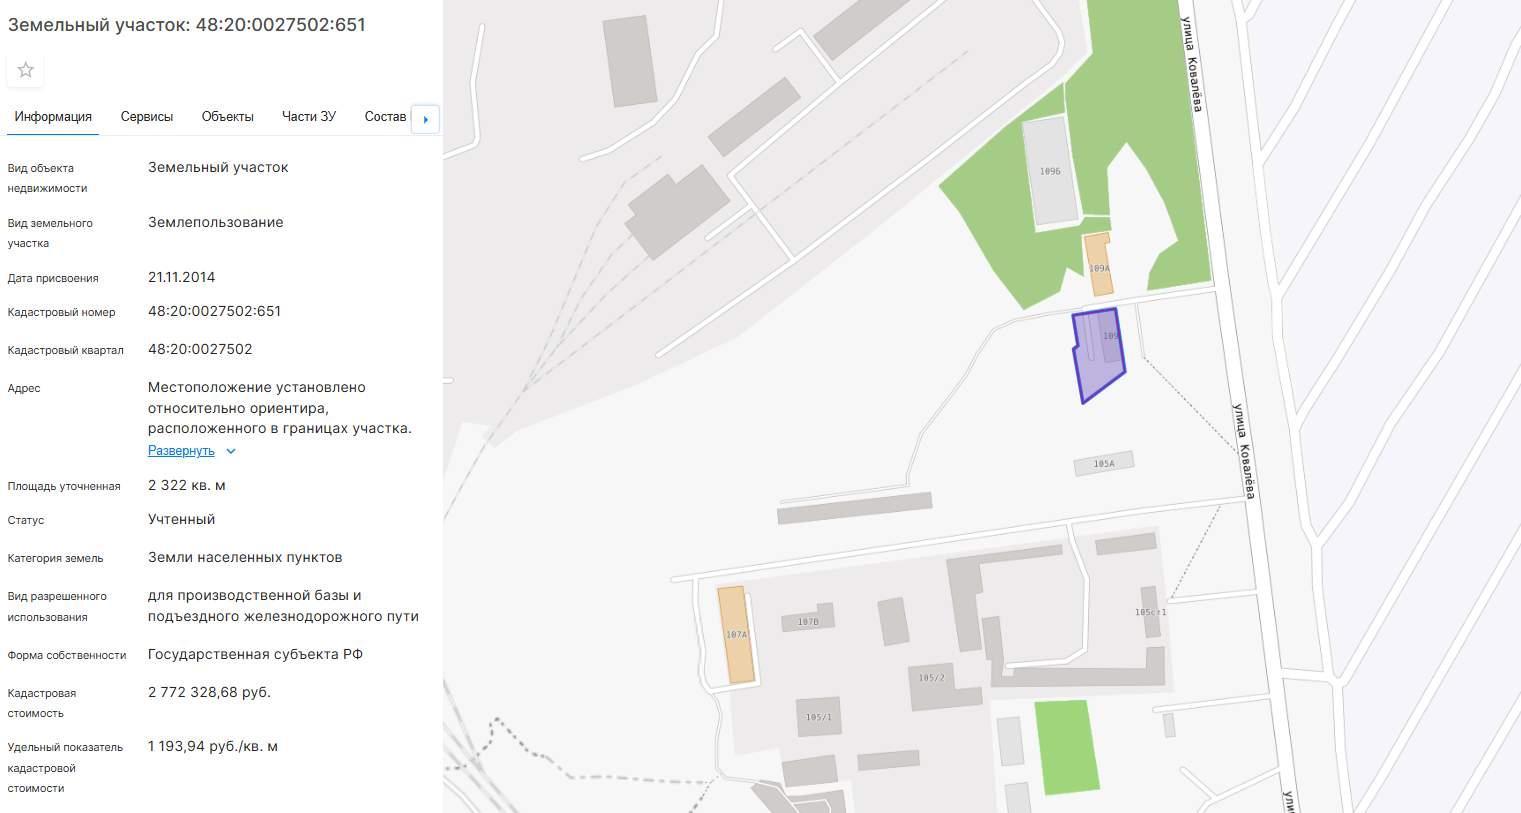Select building 107В on the map
This screenshot has width=1521, height=813.
[x=809, y=618]
